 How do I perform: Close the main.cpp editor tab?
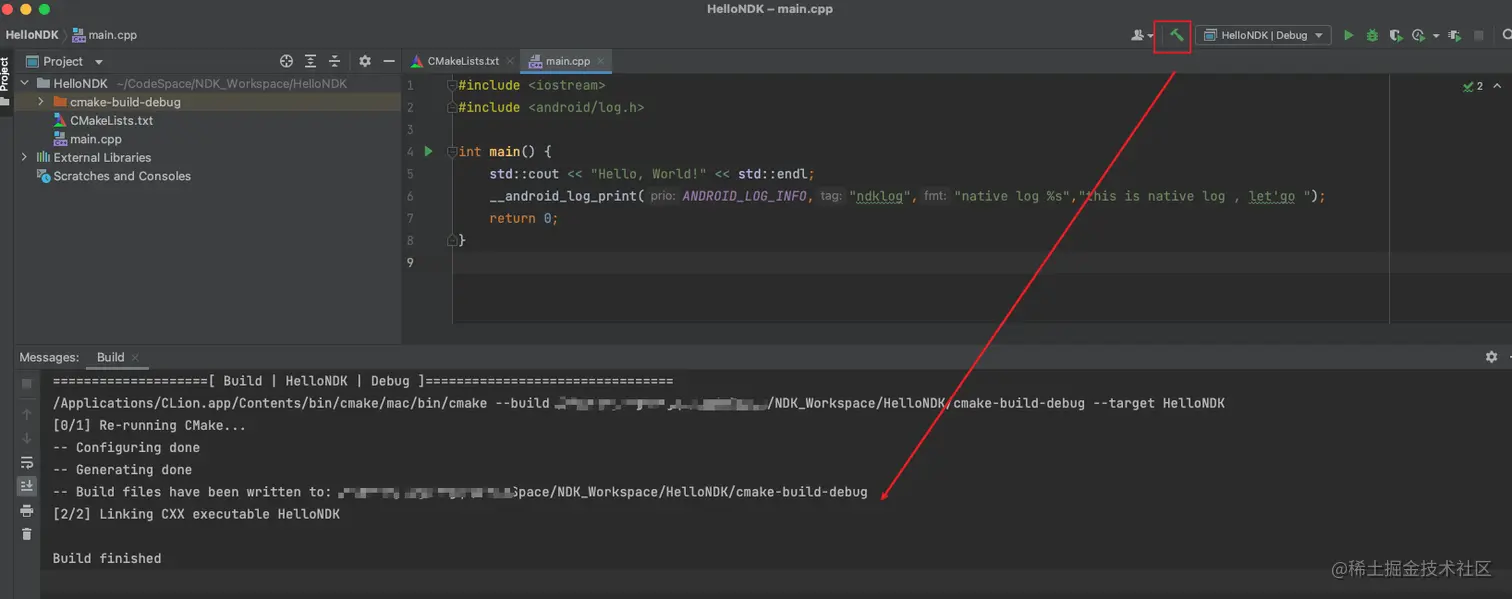600,61
